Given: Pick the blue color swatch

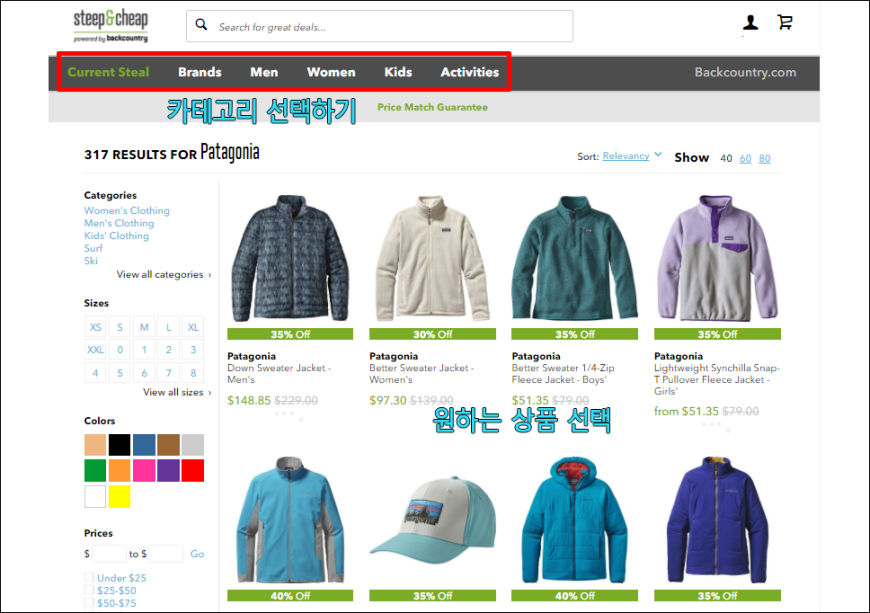Looking at the screenshot, I should click(x=144, y=445).
